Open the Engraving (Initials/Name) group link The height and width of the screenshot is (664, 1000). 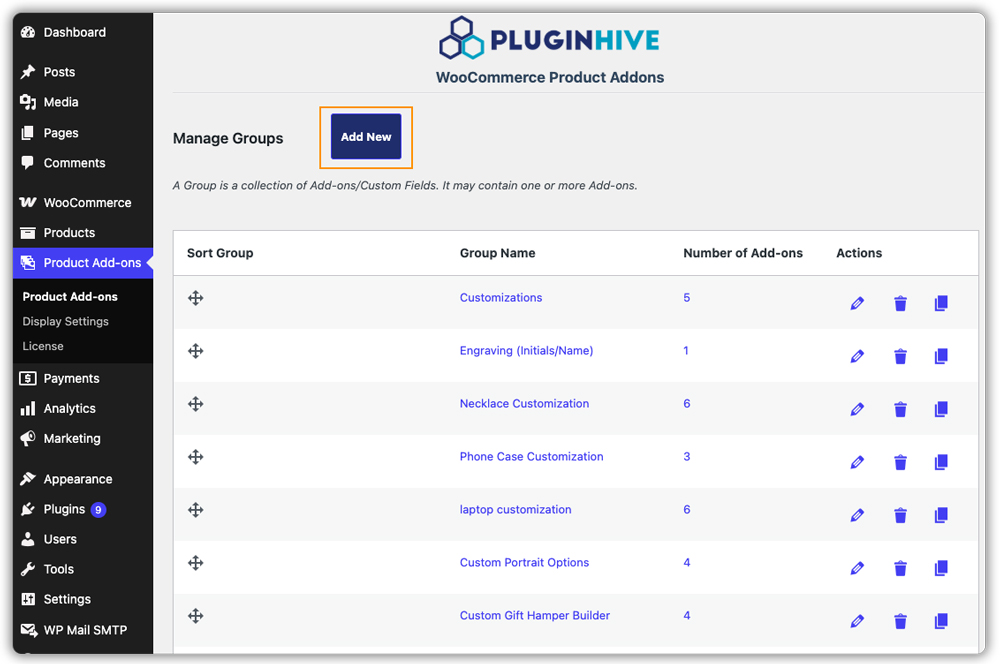pos(526,351)
